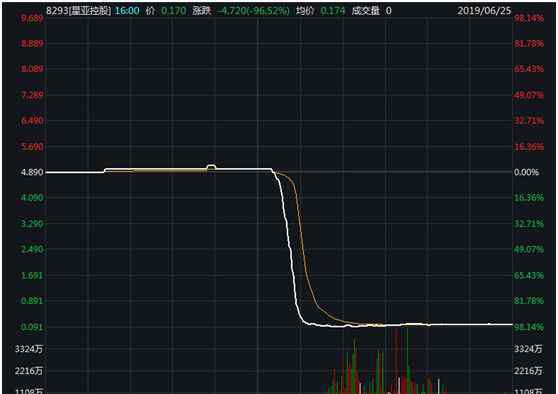558x394 pixels.
Task: Select the average price value 0.174
Action: (333, 11)
